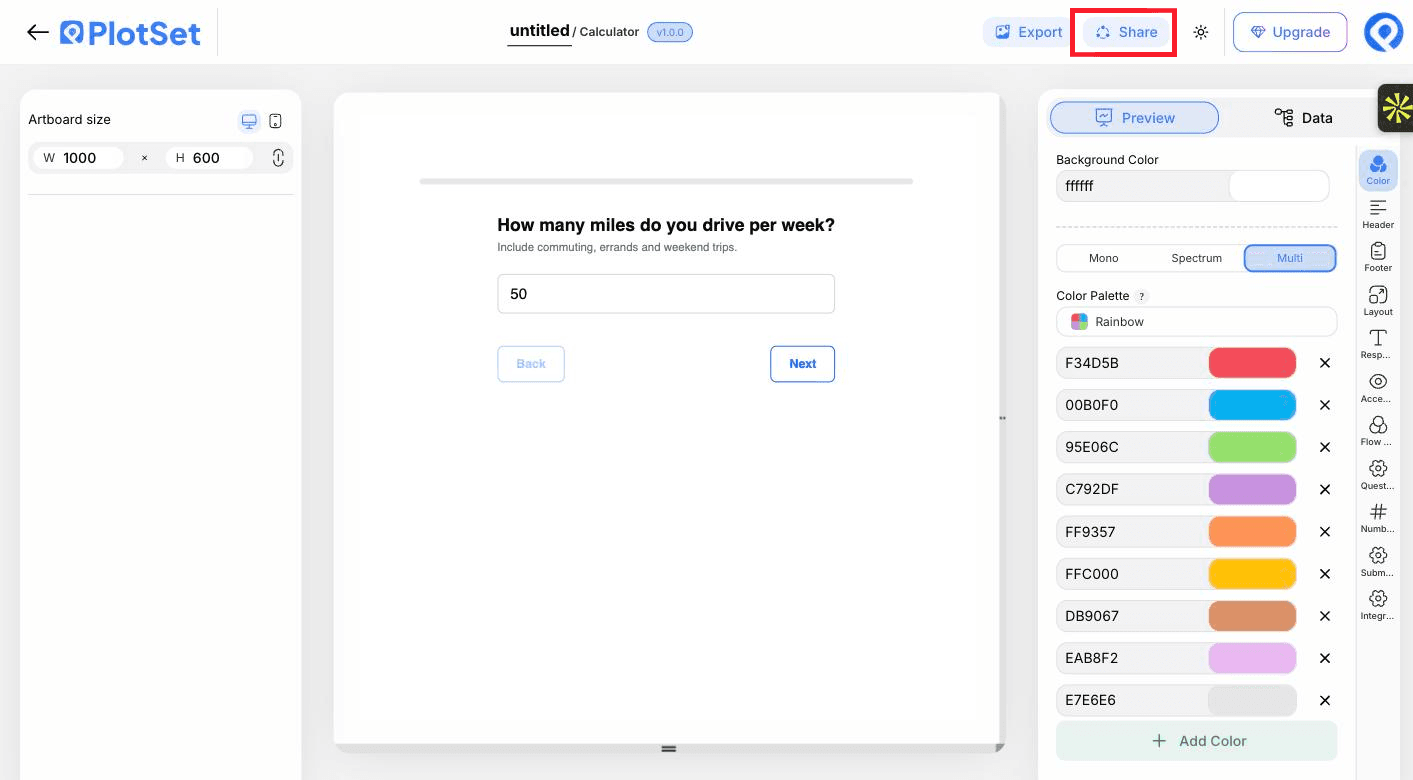Click the untitled project name
This screenshot has height=780, width=1413.
pos(539,31)
